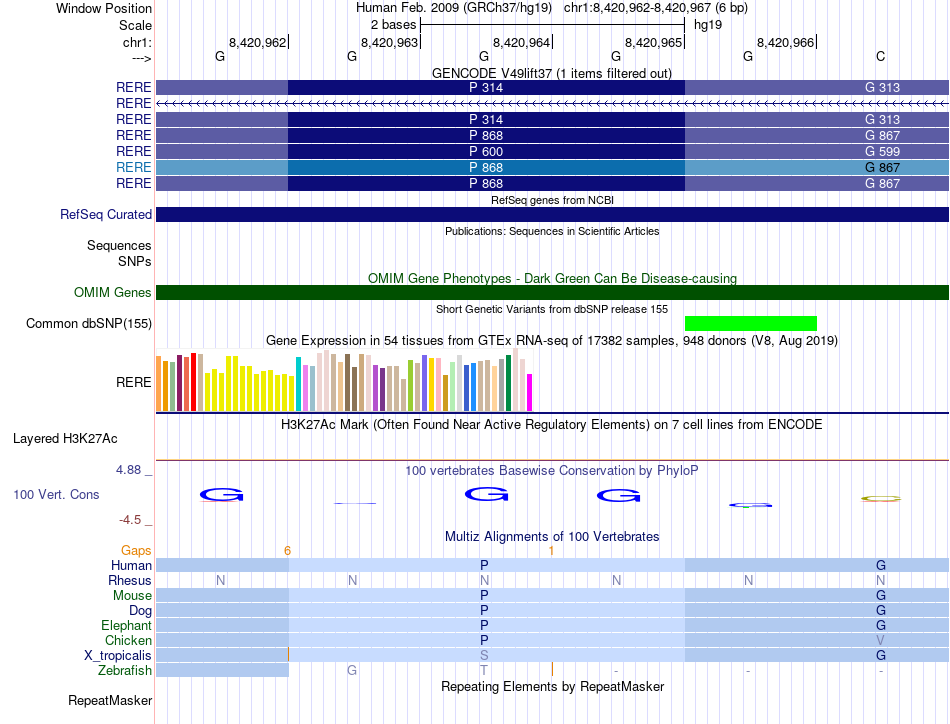The width and height of the screenshot is (950, 724).
Task: Click the Multiz Alignments of 100 Vertebrates title
Action: 552,536
